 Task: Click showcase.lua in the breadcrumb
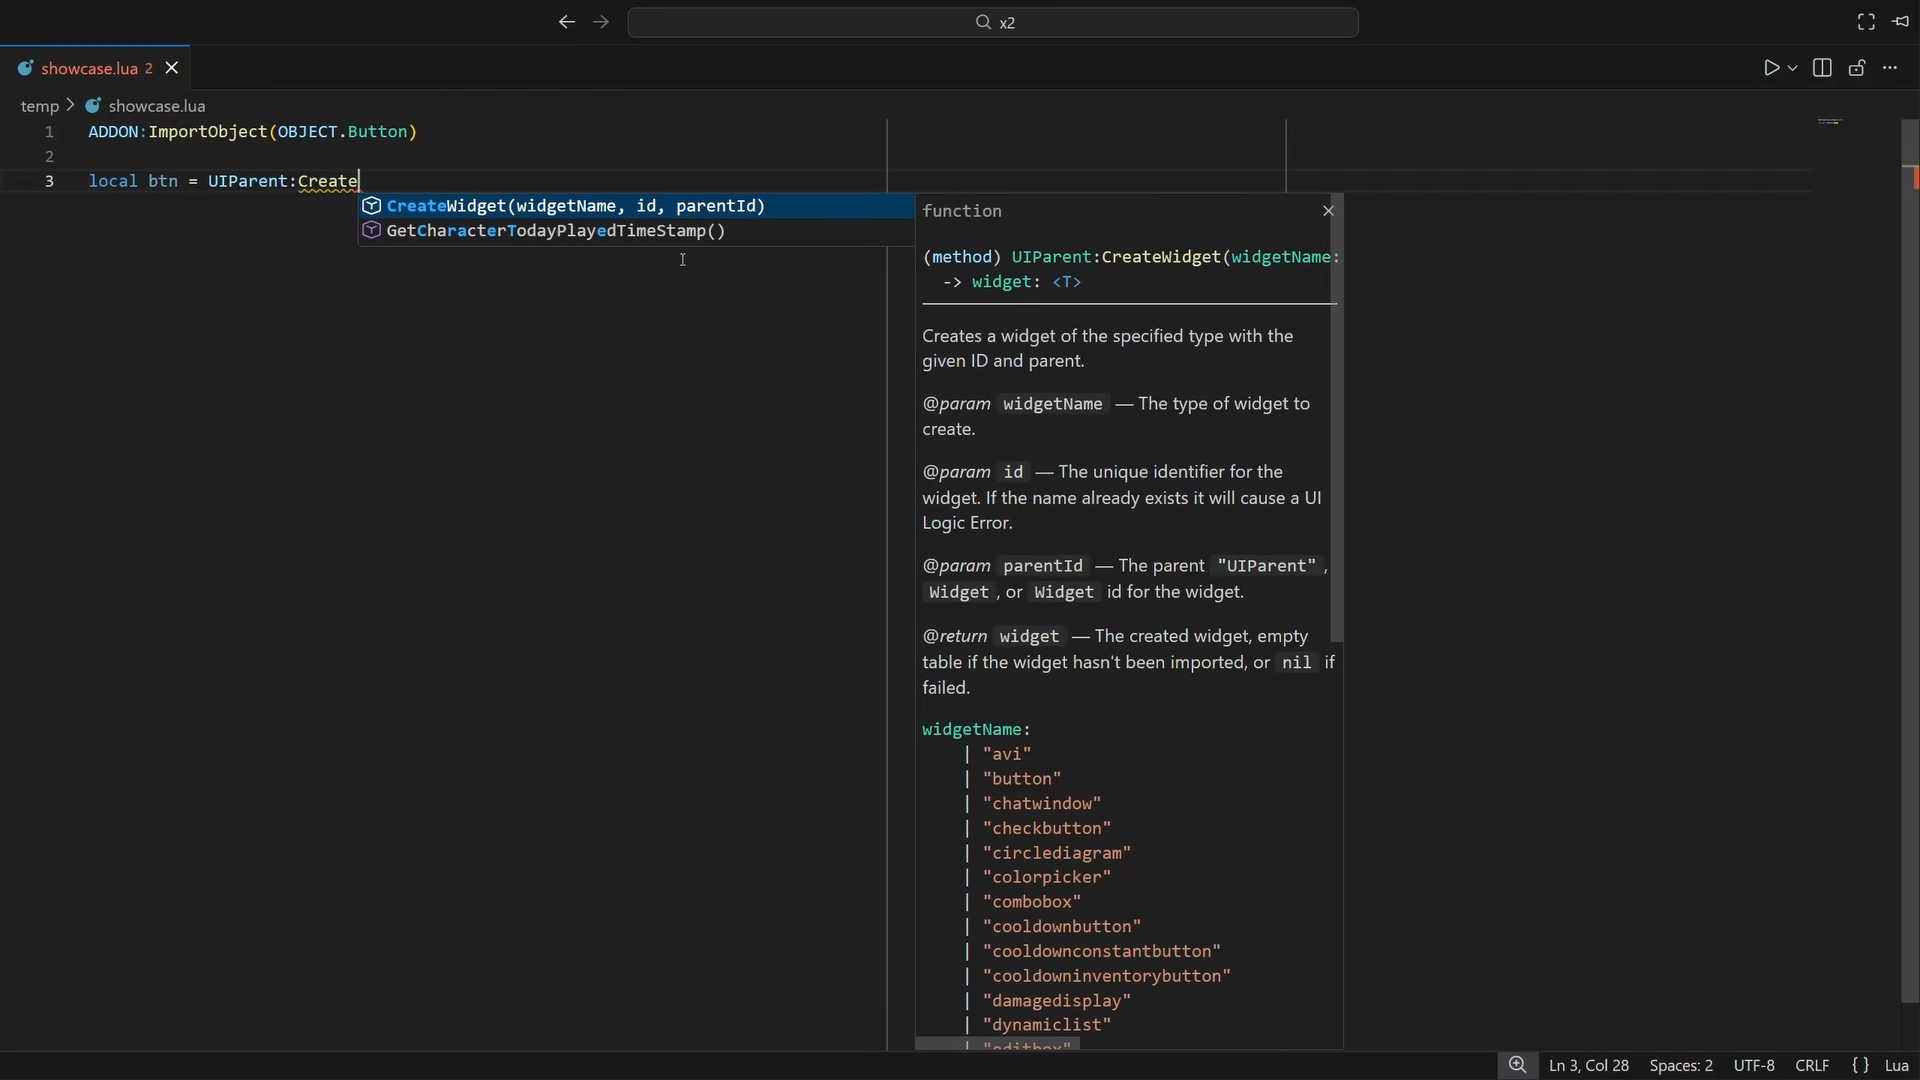click(157, 106)
